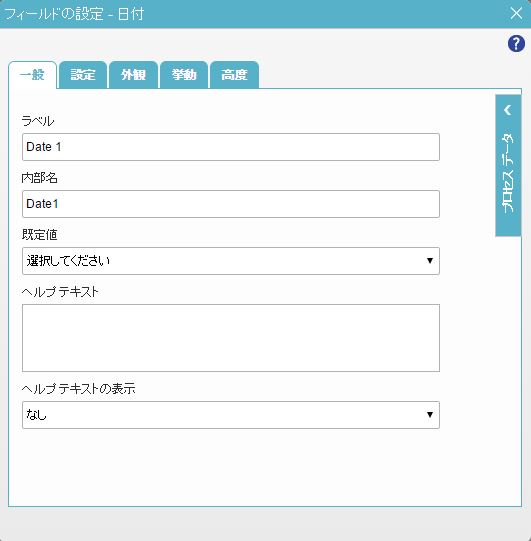Show the 高度 tab
Image resolution: width=531 pixels, height=541 pixels.
pyautogui.click(x=234, y=75)
